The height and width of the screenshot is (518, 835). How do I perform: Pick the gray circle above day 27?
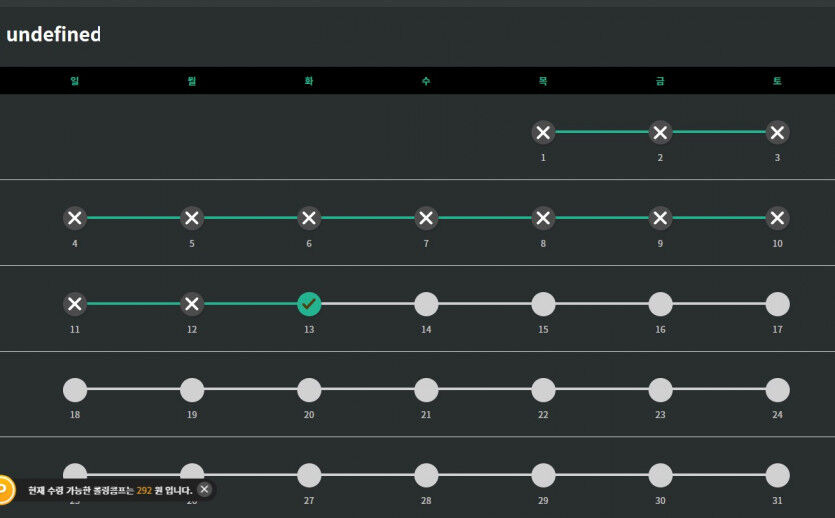click(309, 475)
